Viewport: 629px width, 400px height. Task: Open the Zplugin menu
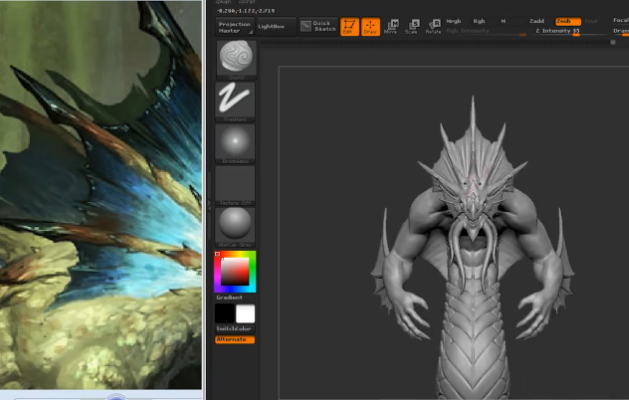(x=223, y=2)
